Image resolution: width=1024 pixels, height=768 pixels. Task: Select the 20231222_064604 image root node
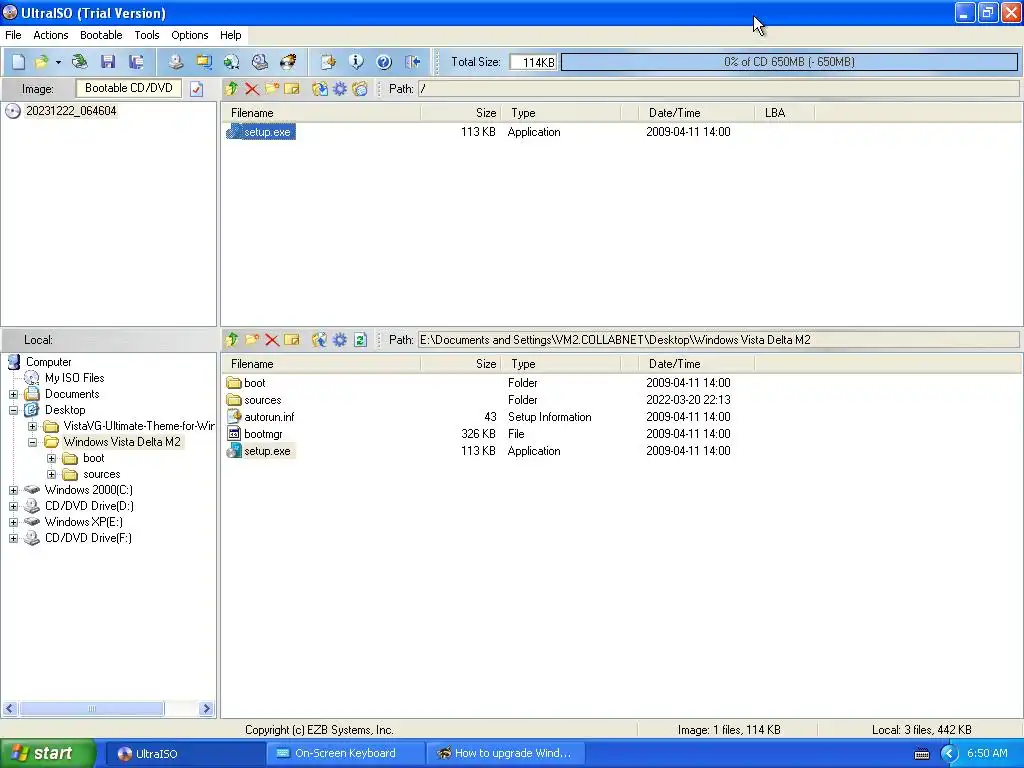pyautogui.click(x=71, y=111)
